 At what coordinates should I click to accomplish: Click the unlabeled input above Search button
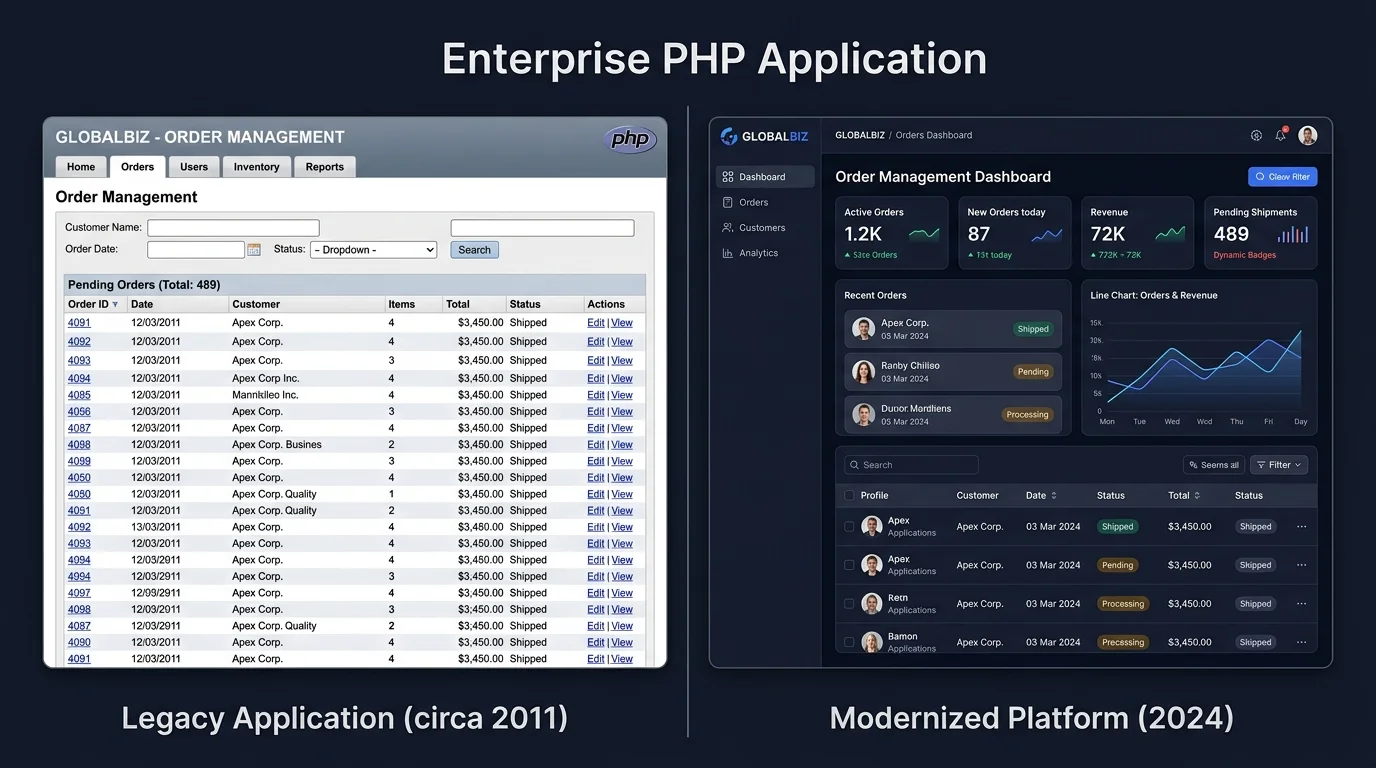[x=543, y=228]
